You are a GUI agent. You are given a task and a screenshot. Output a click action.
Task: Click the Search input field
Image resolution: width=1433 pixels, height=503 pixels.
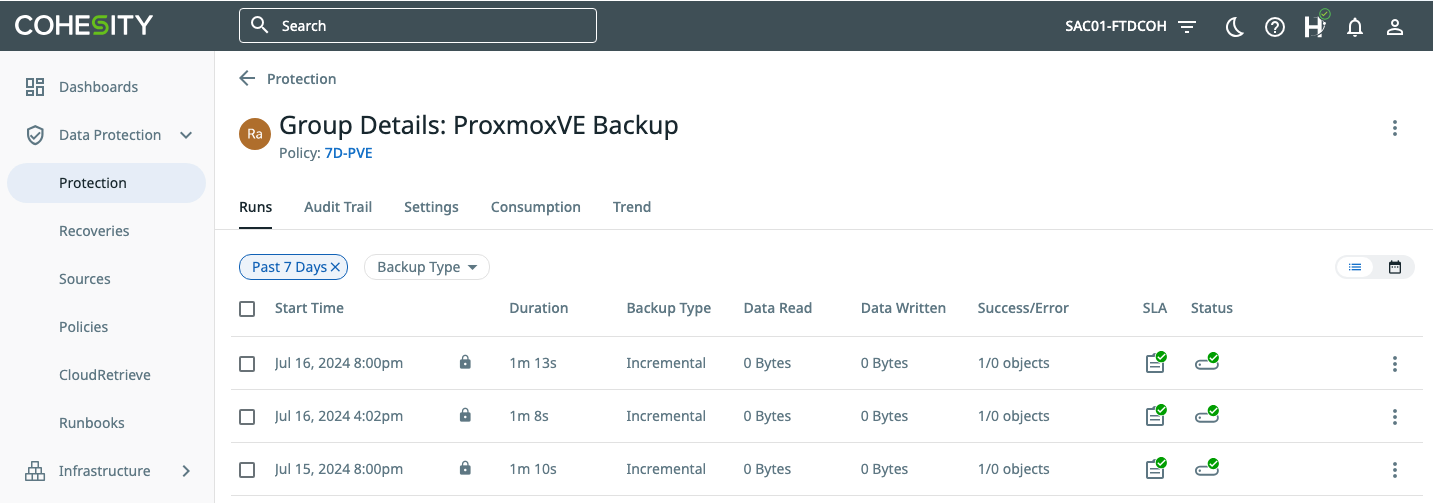click(x=430, y=26)
